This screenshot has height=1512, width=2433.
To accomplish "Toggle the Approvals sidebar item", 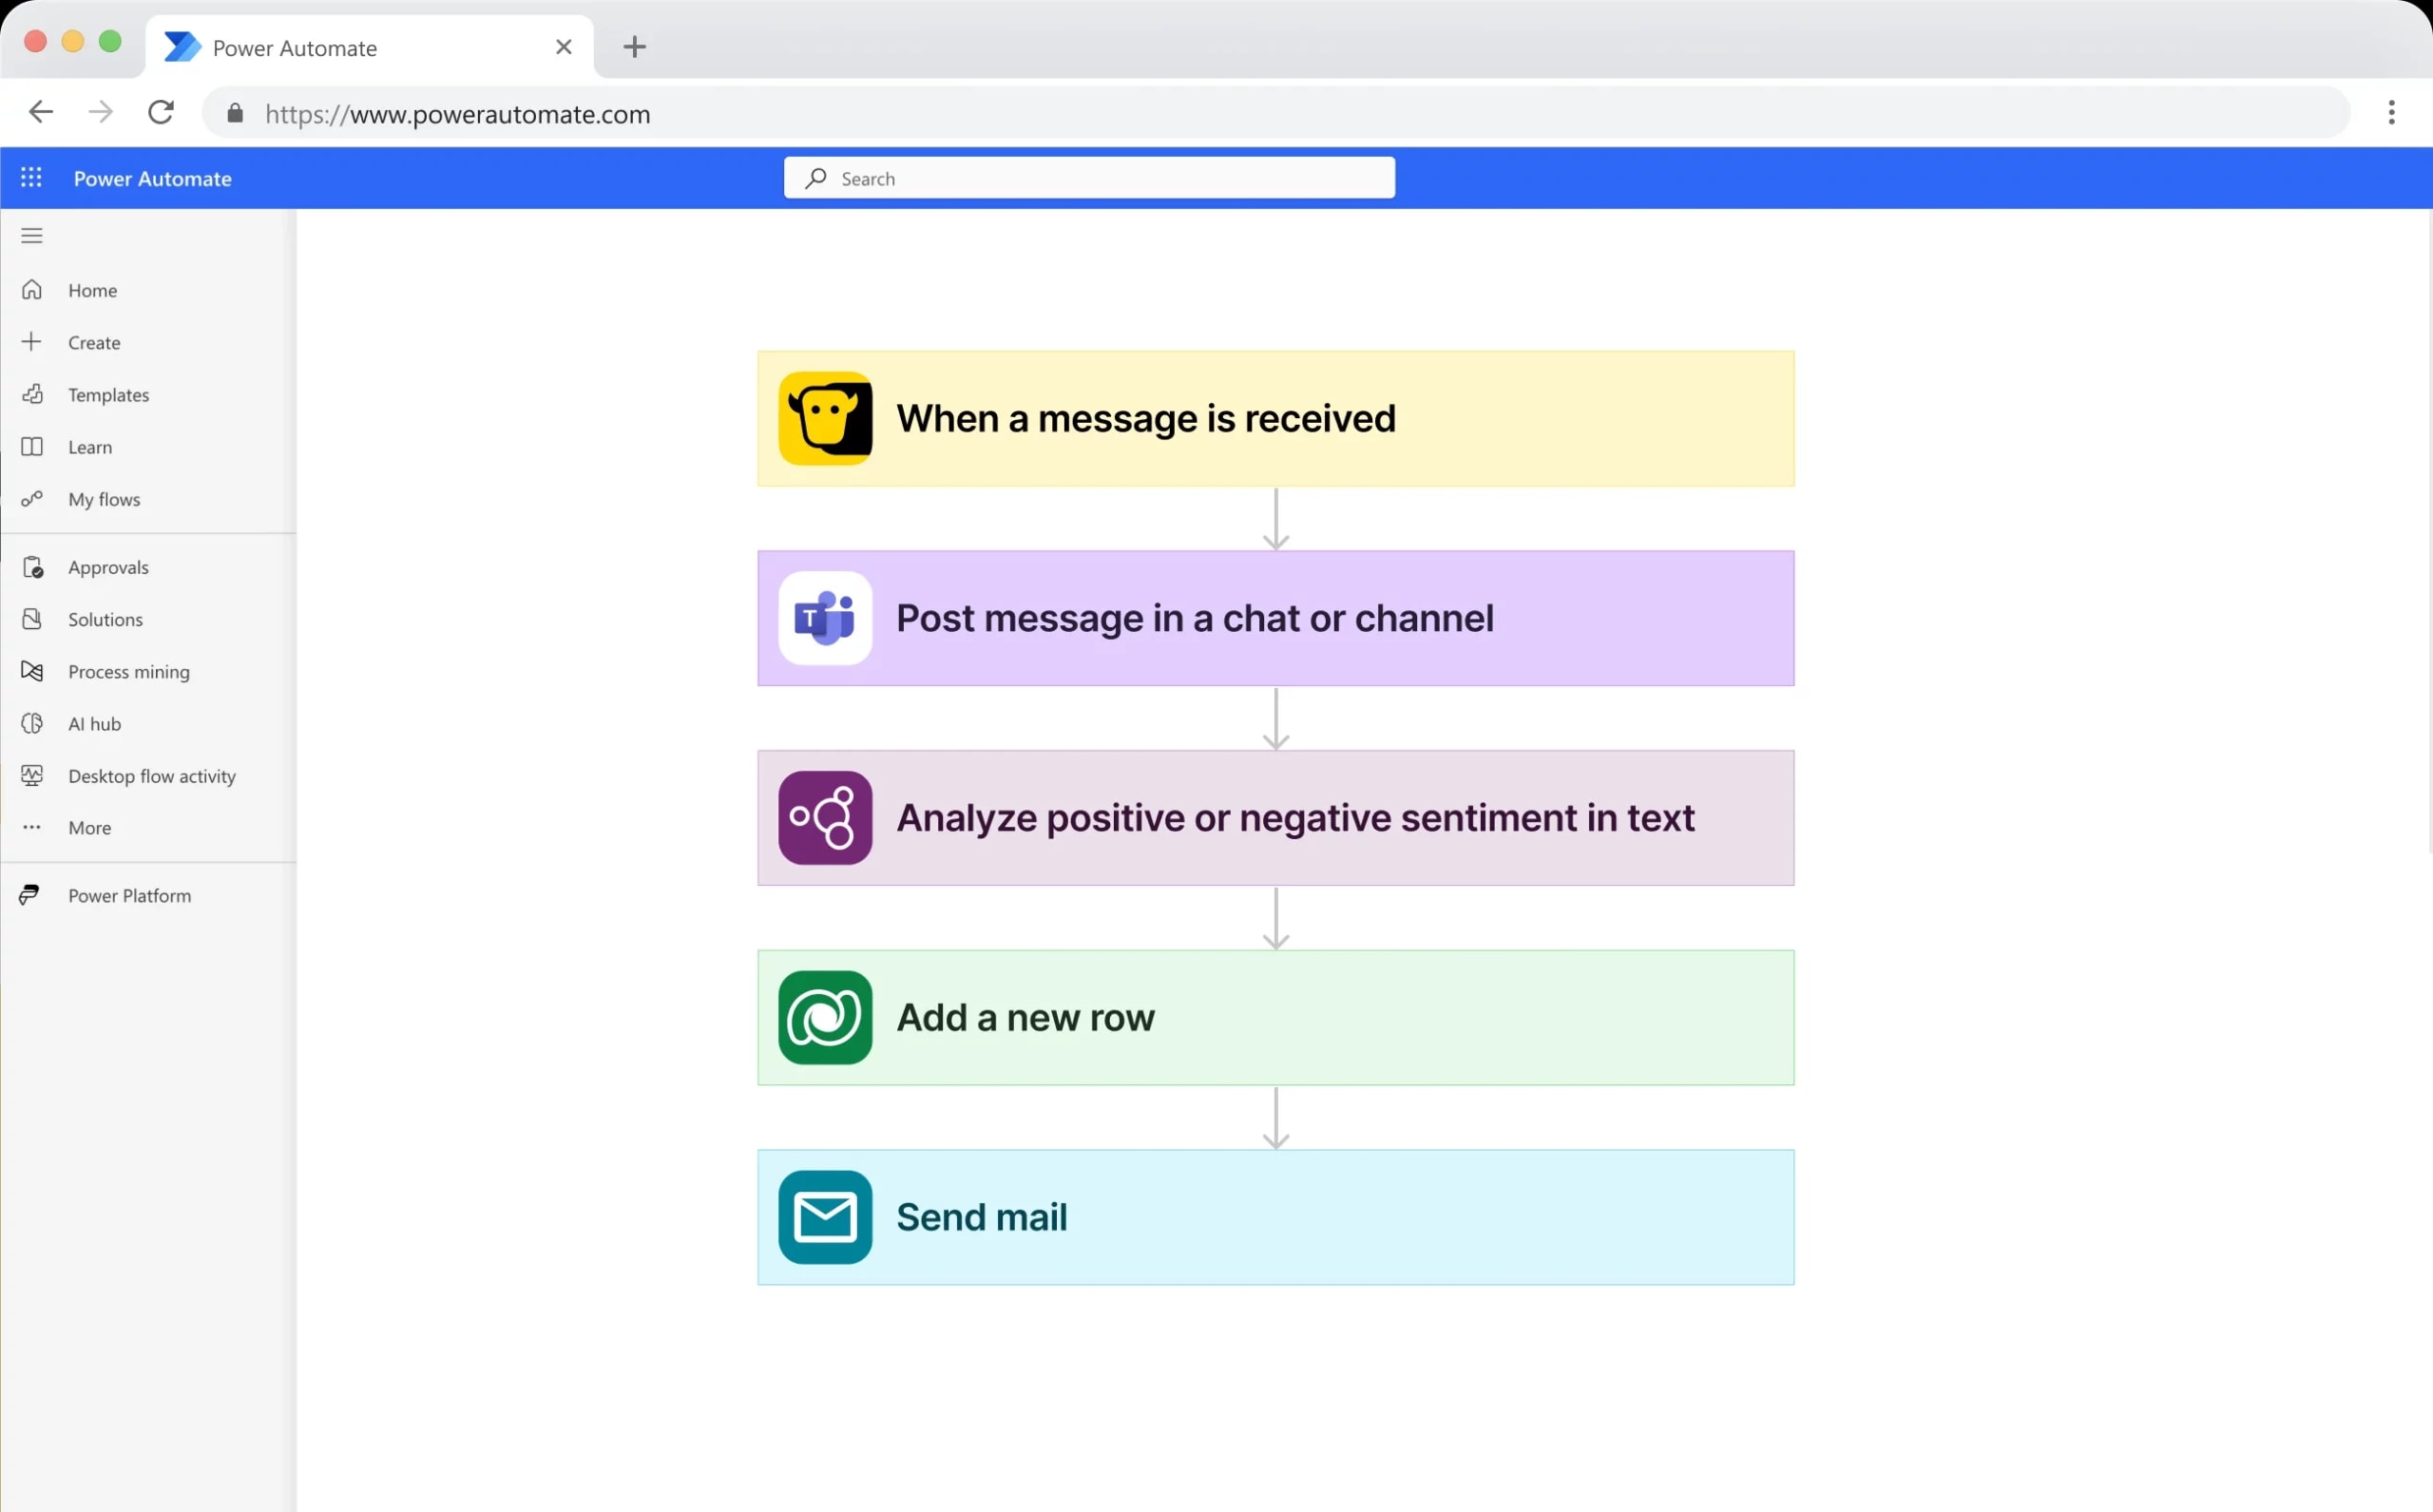I will [x=108, y=566].
